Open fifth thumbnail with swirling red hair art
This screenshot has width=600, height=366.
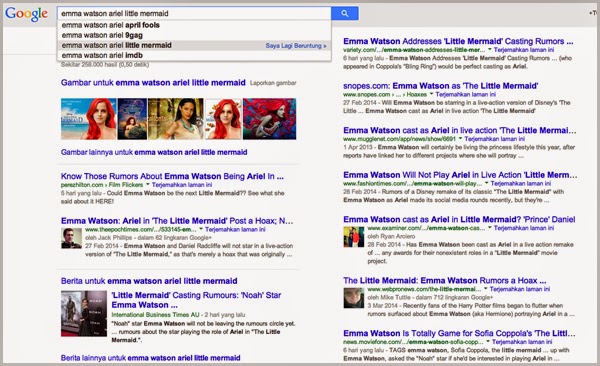pos(269,119)
